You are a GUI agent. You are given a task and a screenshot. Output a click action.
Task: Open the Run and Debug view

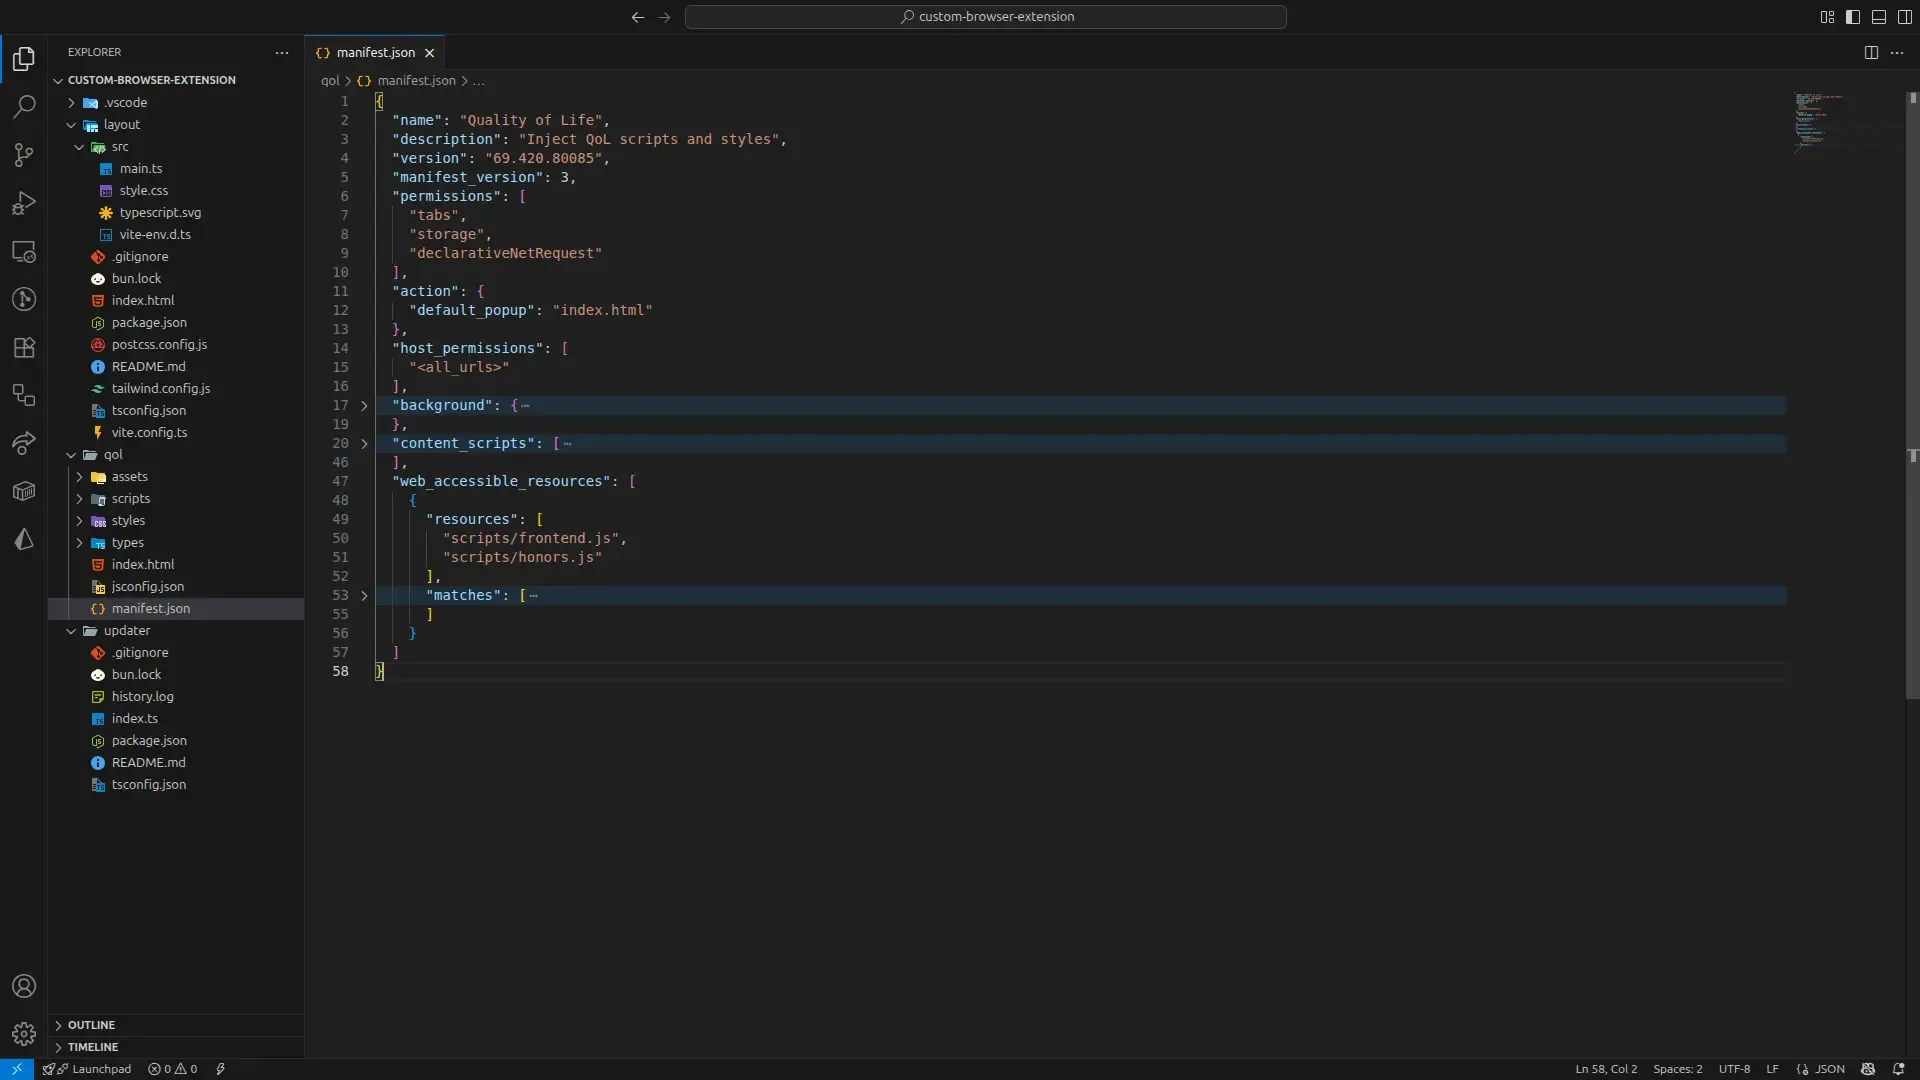point(23,203)
